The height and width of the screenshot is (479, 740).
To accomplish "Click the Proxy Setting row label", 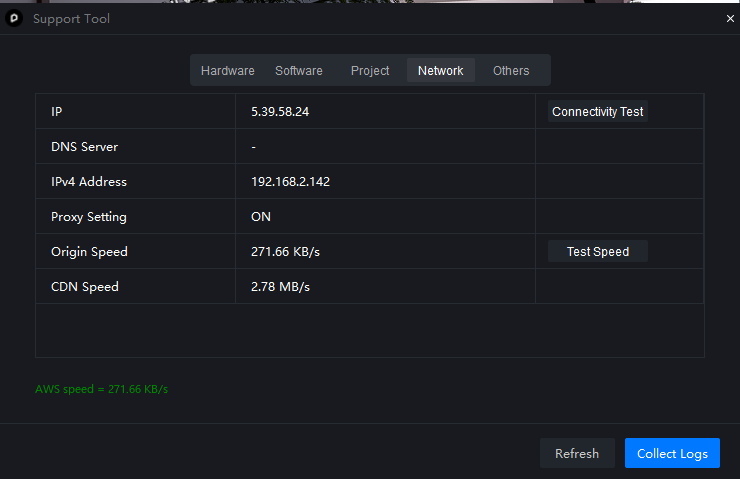I will (88, 217).
